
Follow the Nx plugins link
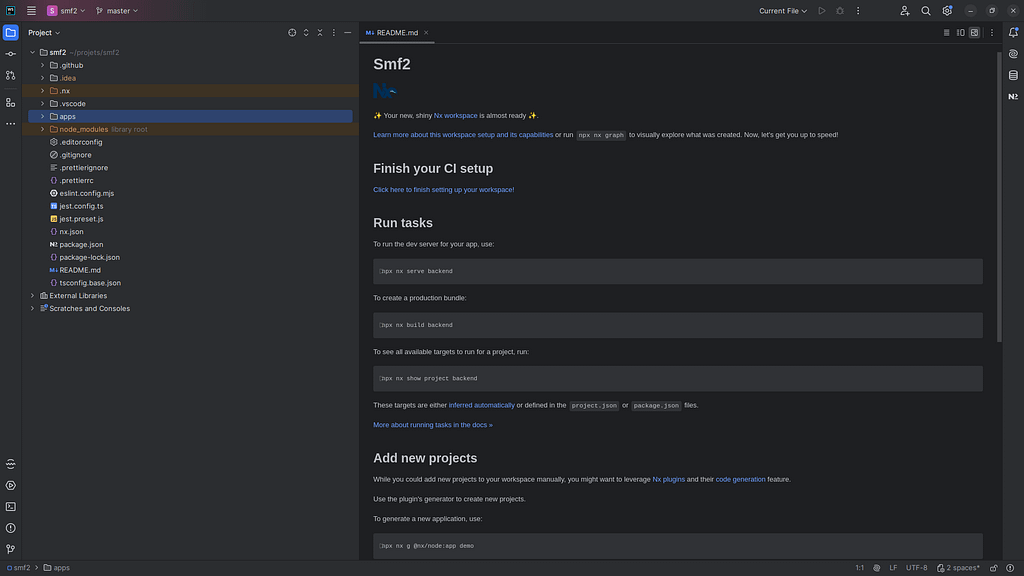coord(669,479)
